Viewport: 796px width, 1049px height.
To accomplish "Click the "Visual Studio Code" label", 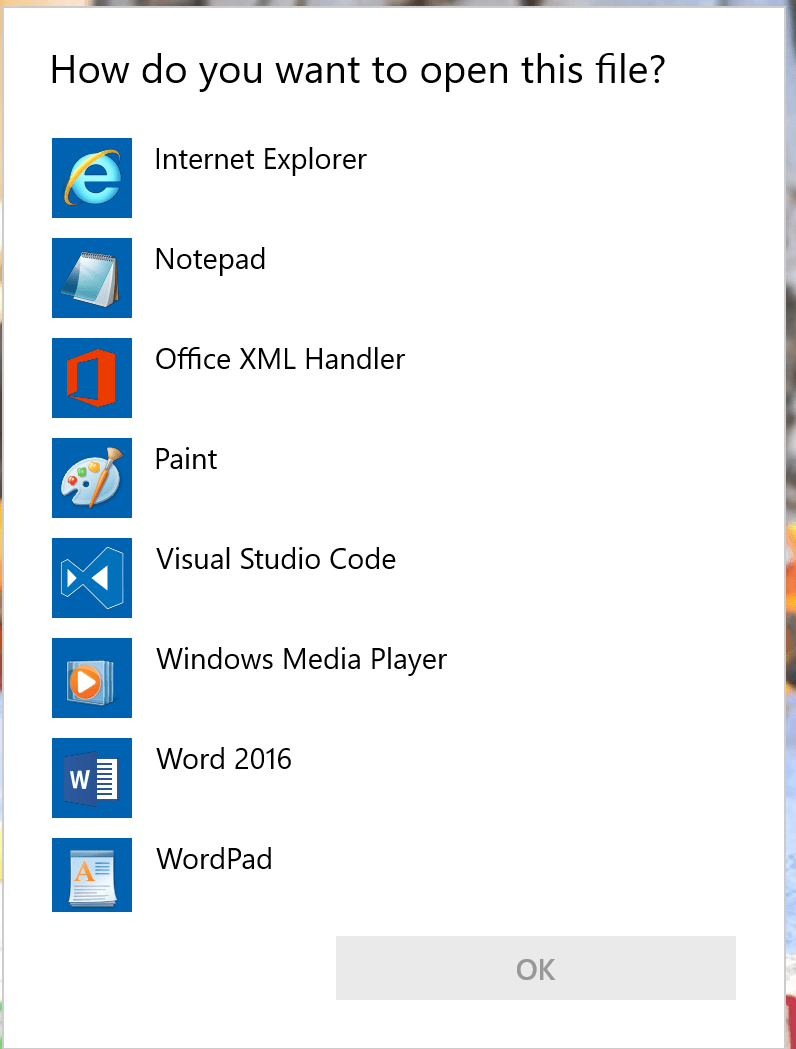I will [x=276, y=559].
